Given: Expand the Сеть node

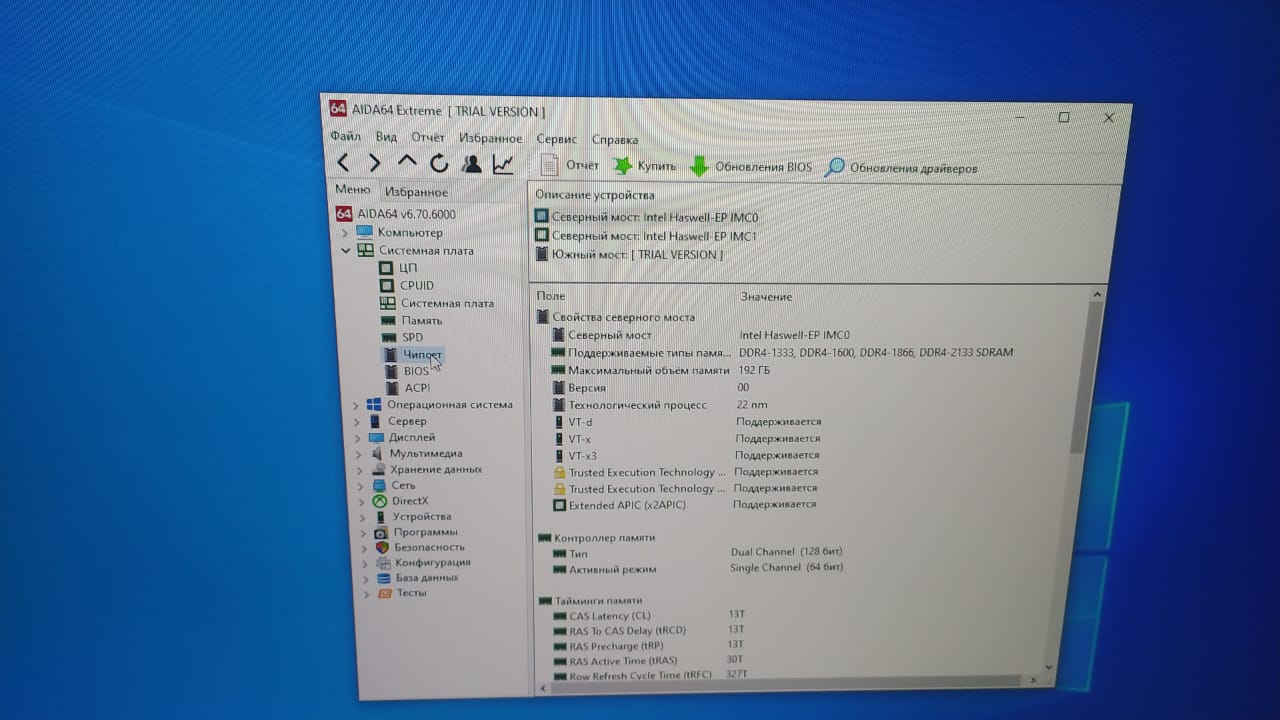Looking at the screenshot, I should (x=361, y=486).
